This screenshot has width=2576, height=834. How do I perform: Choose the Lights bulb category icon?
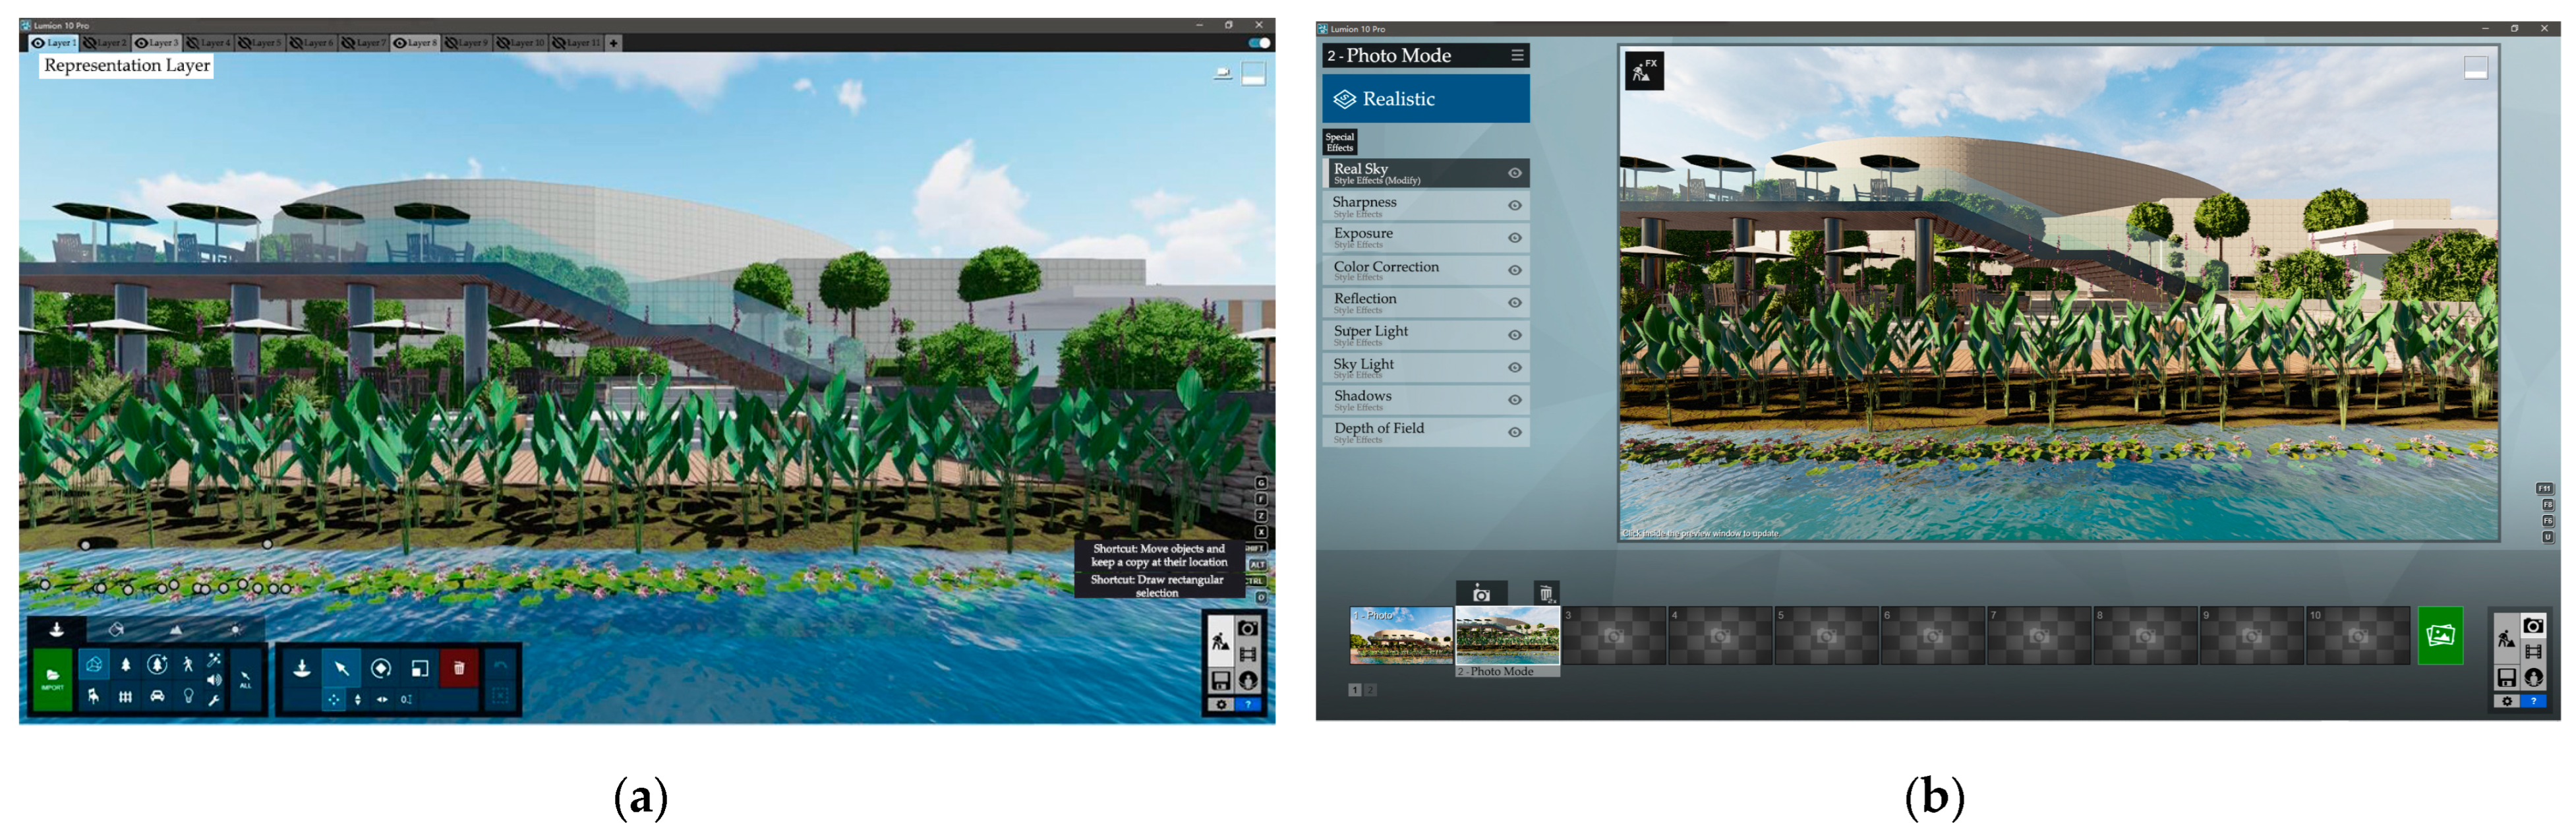click(x=188, y=696)
